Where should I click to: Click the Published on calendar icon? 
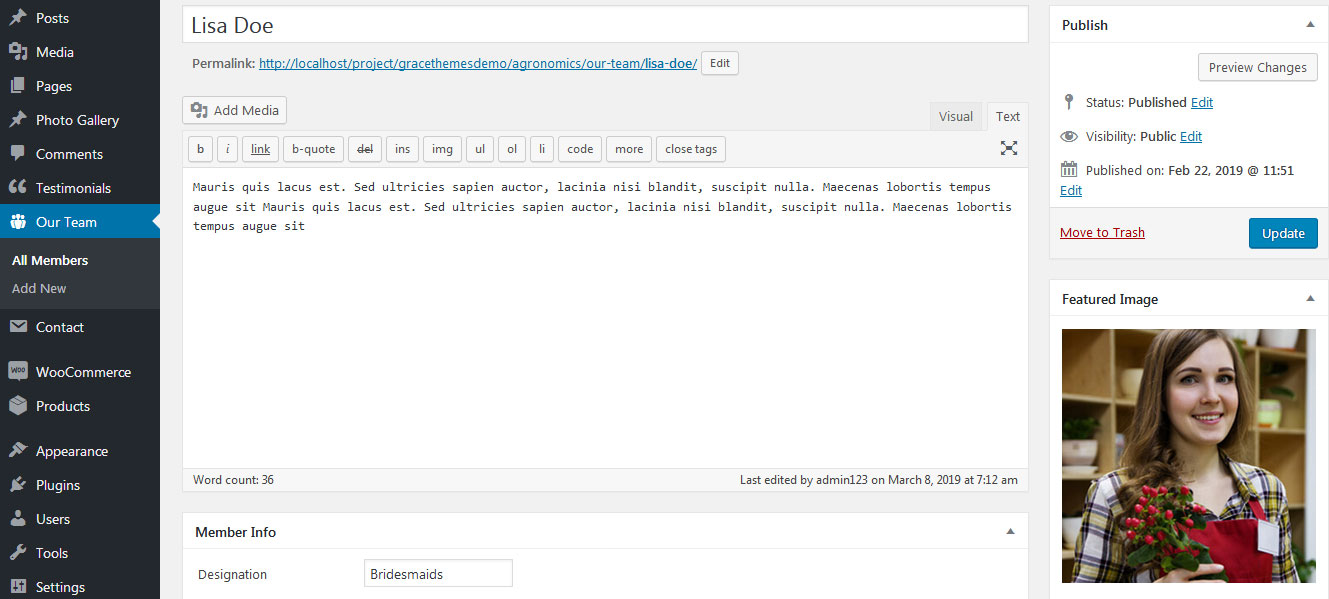click(x=1069, y=169)
